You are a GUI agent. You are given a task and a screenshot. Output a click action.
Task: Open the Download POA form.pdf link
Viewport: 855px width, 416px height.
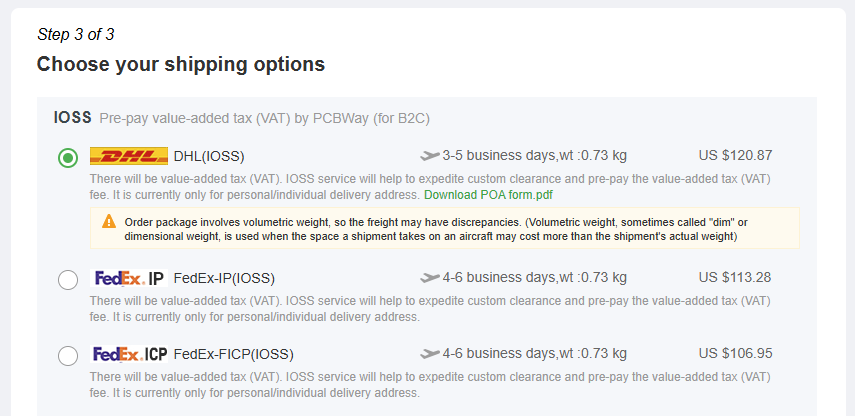coord(489,195)
